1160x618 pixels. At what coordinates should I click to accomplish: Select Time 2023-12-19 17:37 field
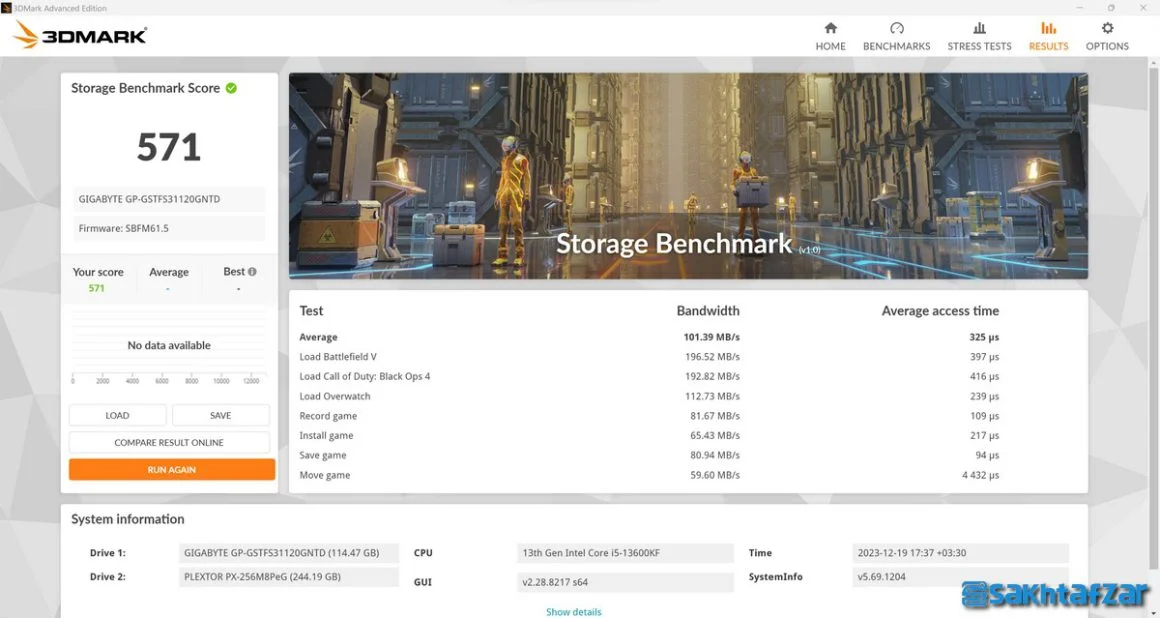point(960,553)
